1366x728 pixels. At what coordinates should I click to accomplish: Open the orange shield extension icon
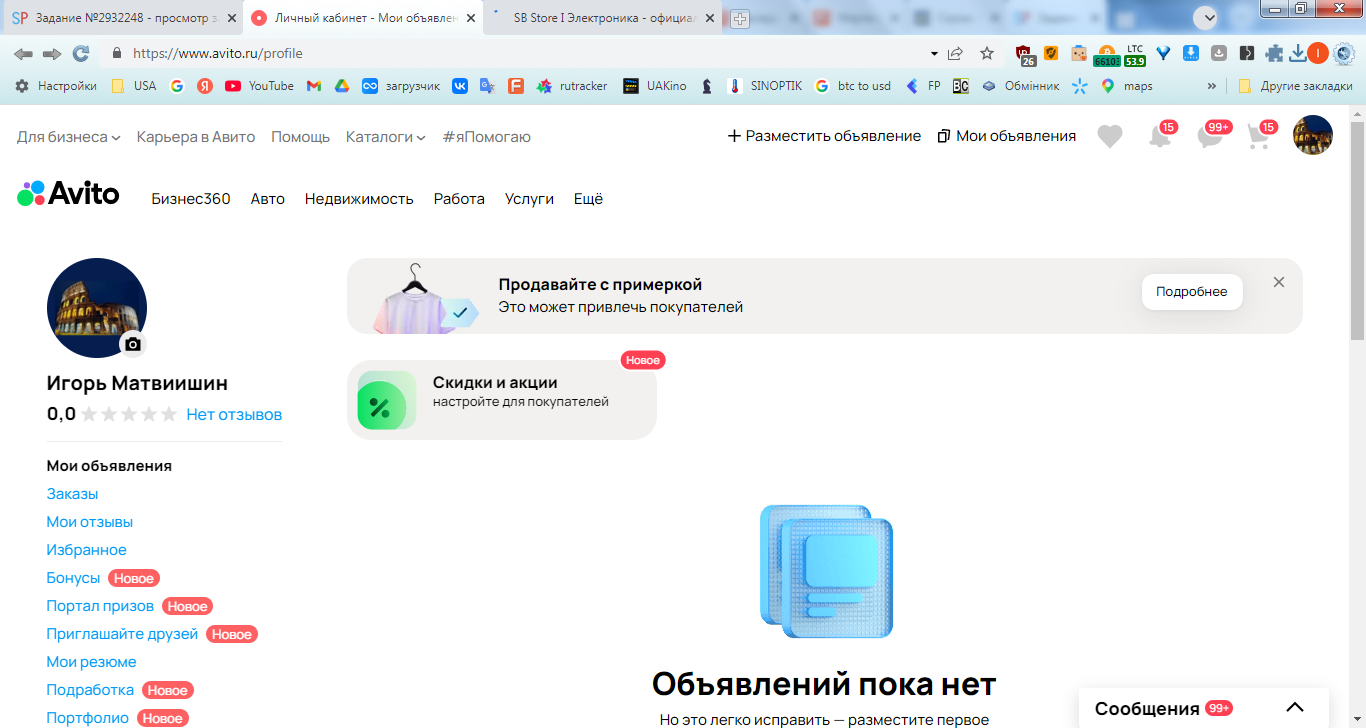1051,53
